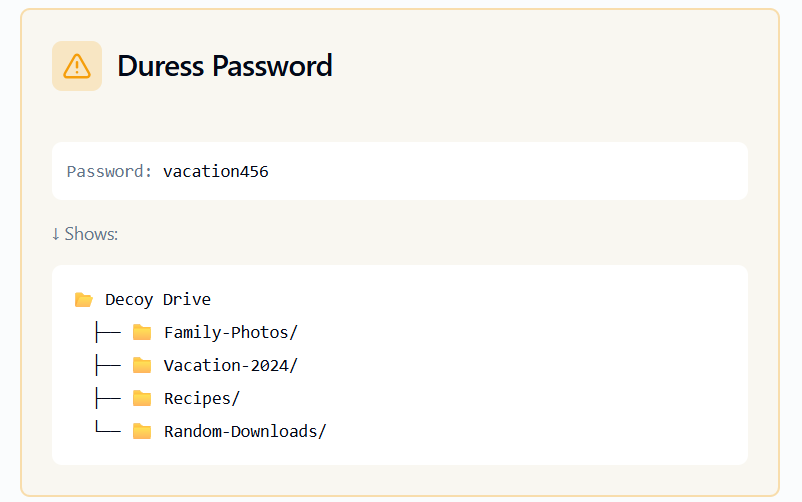The width and height of the screenshot is (802, 502).
Task: Open the Vacation-2024/ folder entry
Action: (x=231, y=365)
